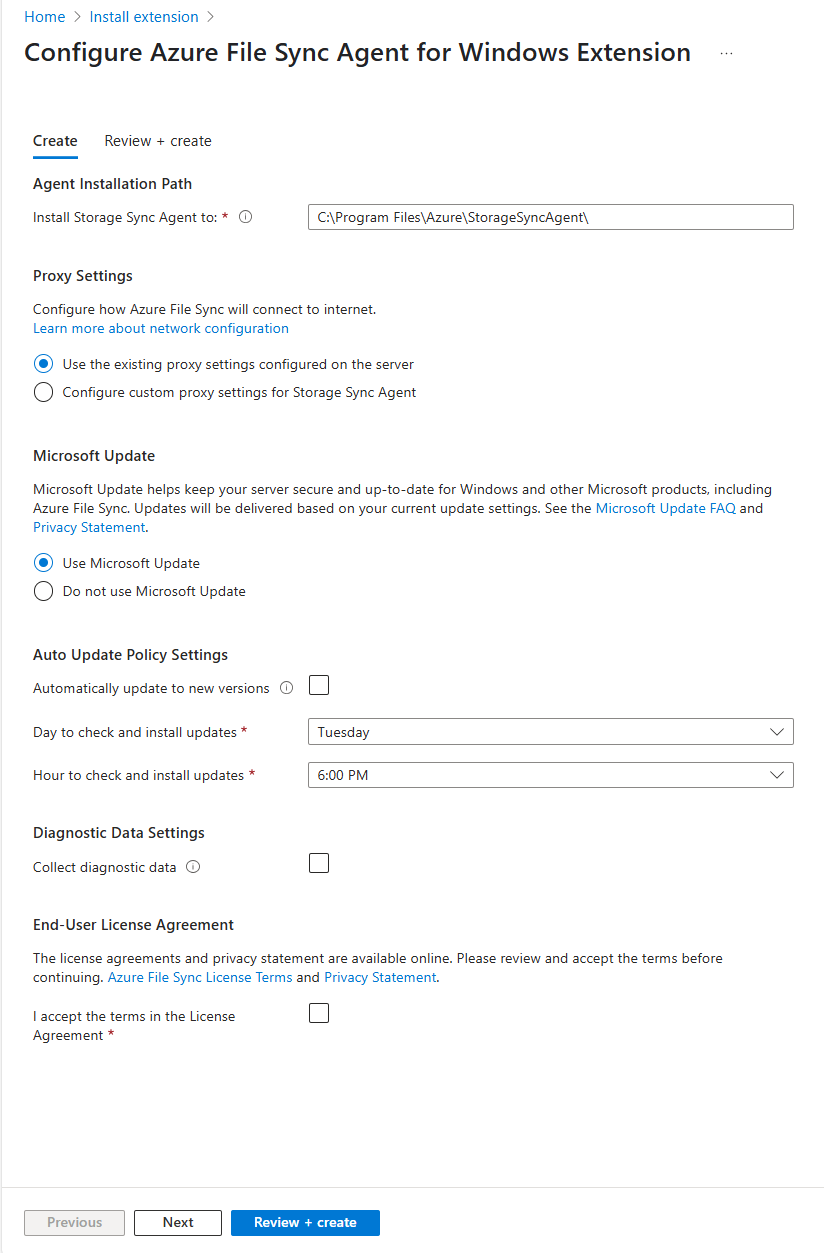Select Use the existing proxy settings option
The image size is (824, 1253).
[43, 364]
